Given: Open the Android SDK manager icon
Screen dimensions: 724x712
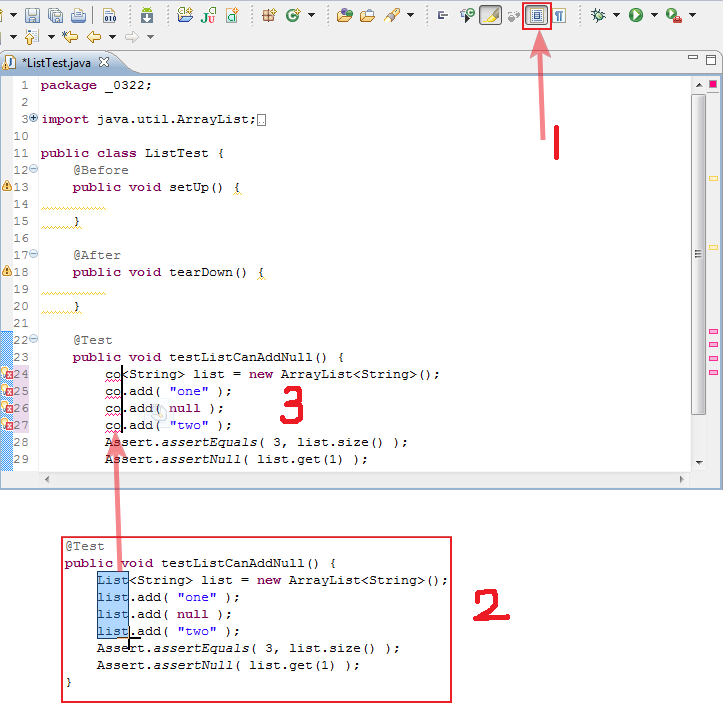Looking at the screenshot, I should click(147, 15).
